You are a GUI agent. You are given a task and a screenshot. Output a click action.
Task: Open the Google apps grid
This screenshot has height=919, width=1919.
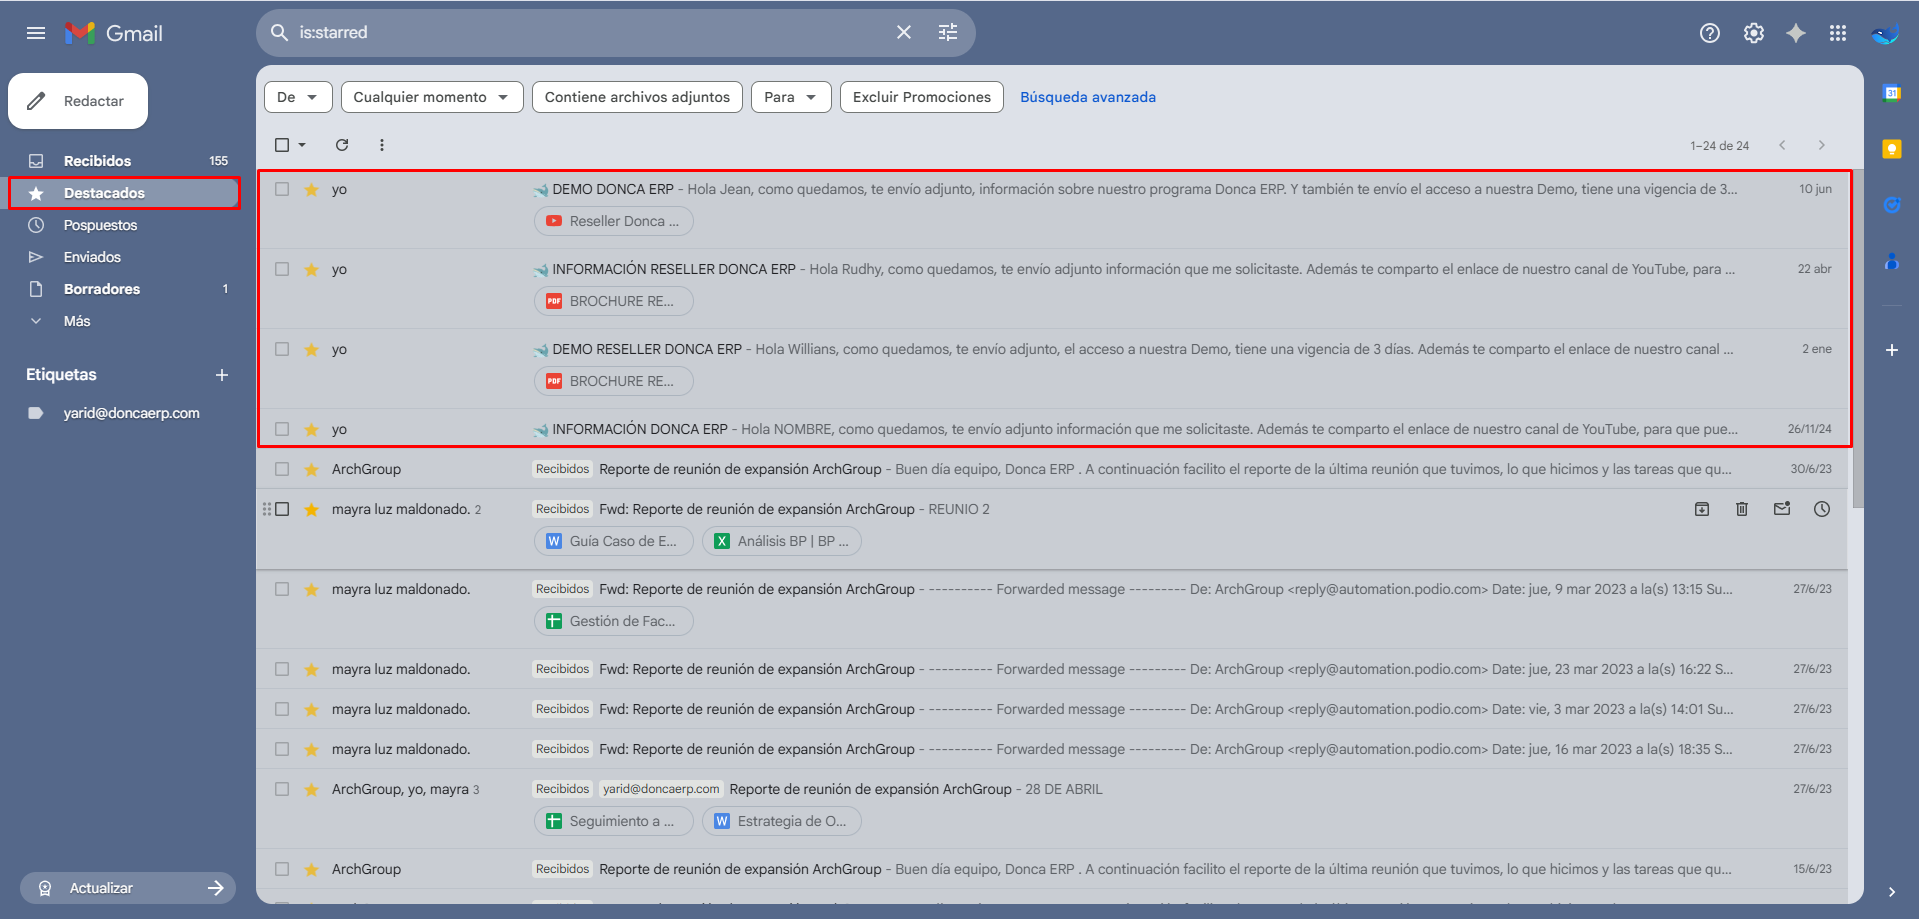point(1837,33)
